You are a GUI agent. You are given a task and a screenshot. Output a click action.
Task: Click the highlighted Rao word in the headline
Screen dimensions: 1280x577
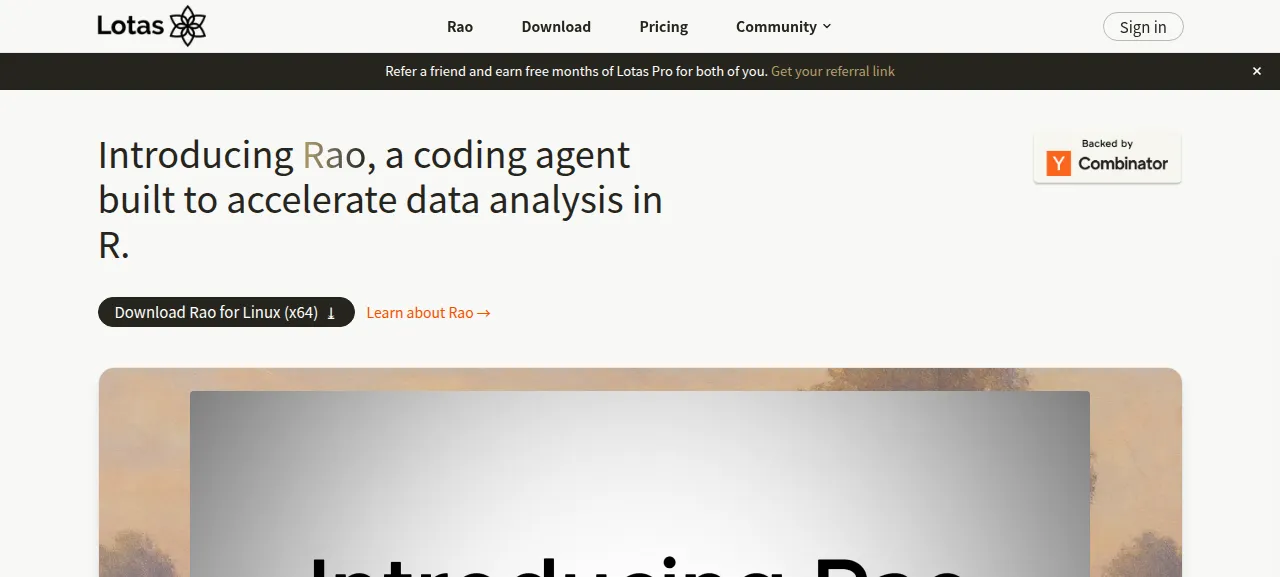(x=334, y=156)
